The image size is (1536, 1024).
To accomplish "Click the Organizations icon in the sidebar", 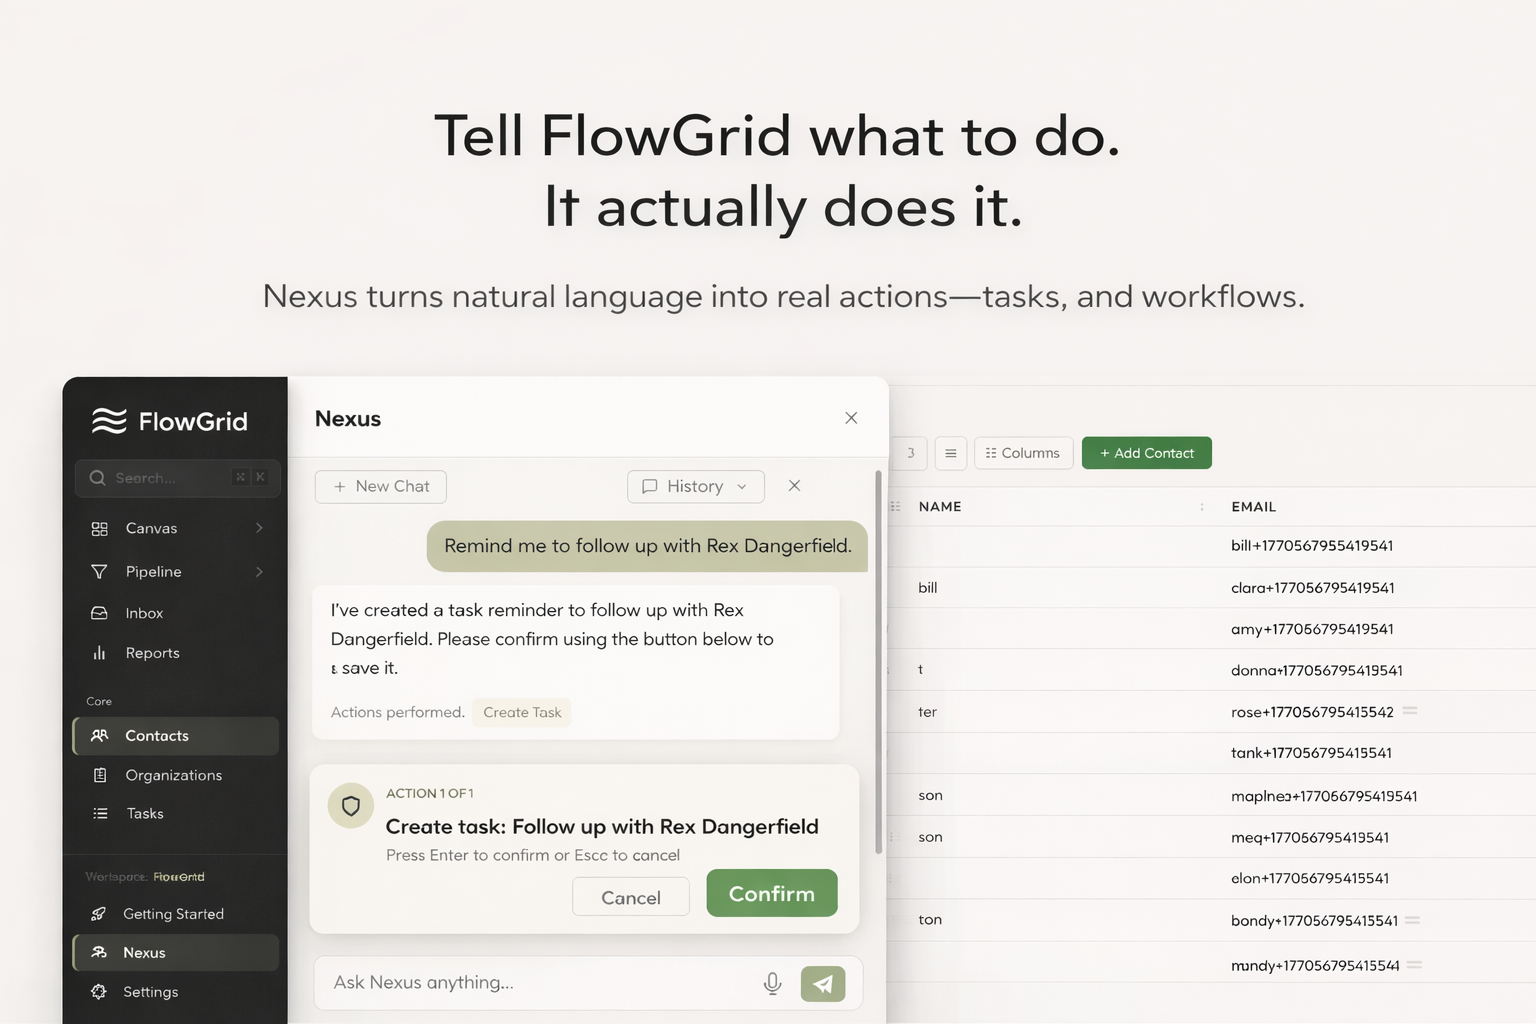I will coord(101,774).
